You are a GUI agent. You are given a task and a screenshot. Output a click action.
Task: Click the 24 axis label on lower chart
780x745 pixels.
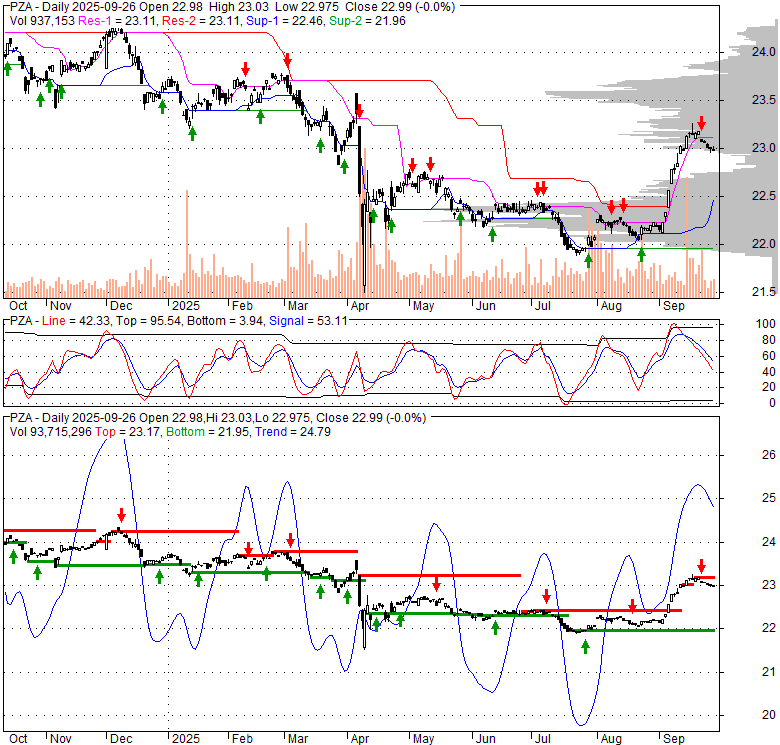tap(769, 542)
